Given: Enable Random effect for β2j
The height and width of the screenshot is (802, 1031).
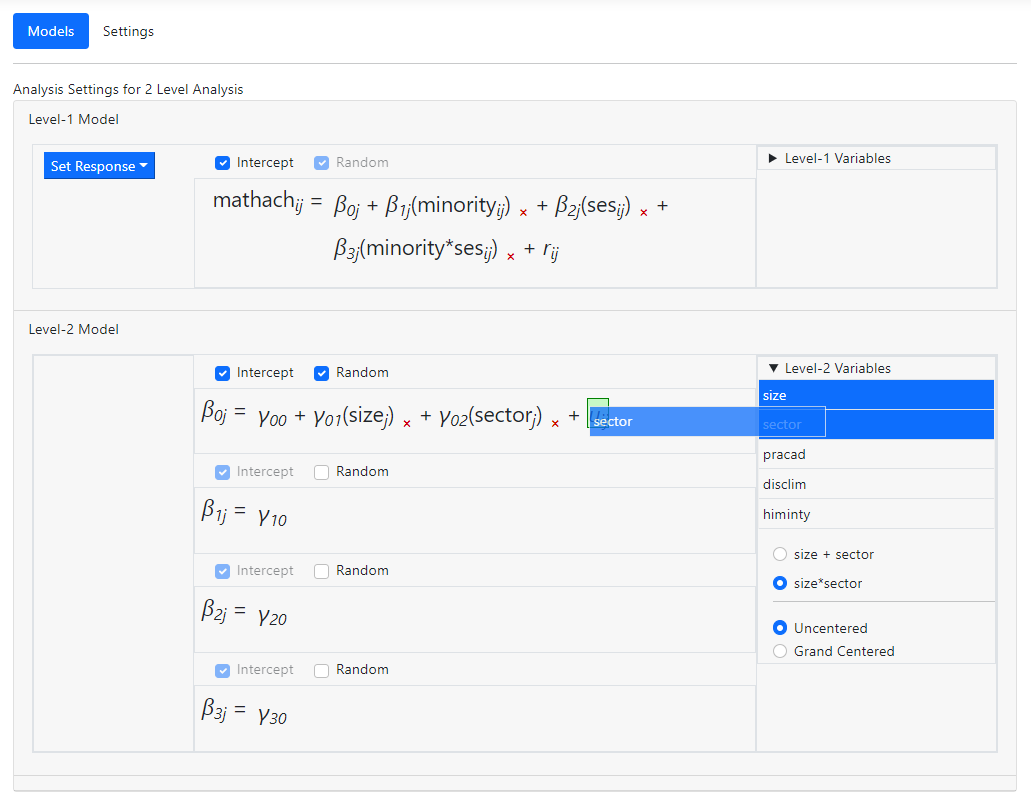Looking at the screenshot, I should coord(322,571).
